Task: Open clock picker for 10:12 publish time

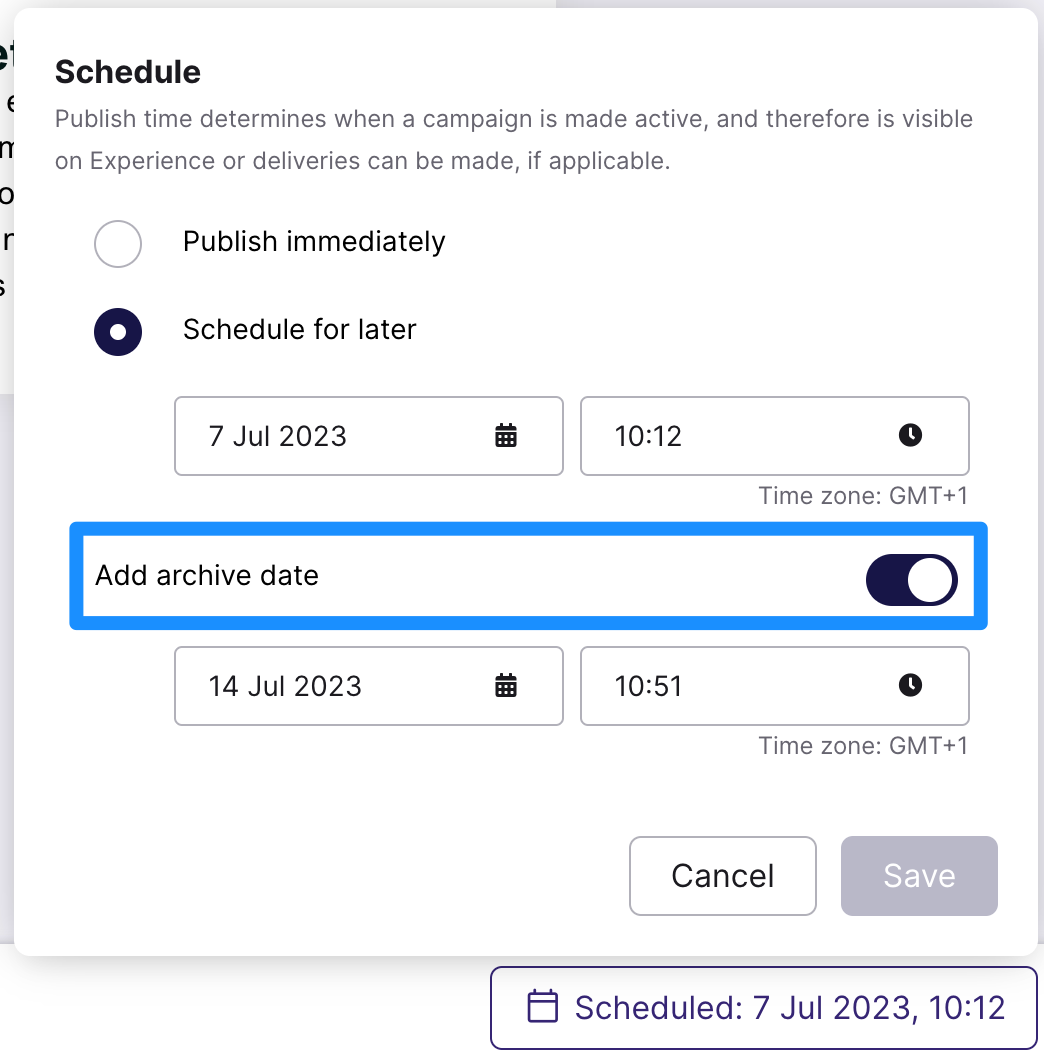Action: pyautogui.click(x=910, y=435)
